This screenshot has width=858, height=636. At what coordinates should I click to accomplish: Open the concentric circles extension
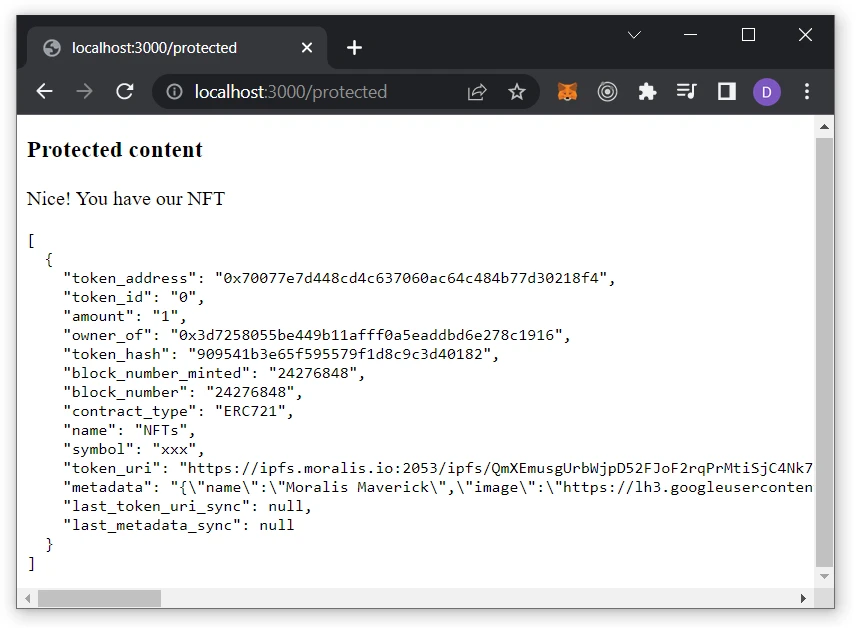coord(607,91)
